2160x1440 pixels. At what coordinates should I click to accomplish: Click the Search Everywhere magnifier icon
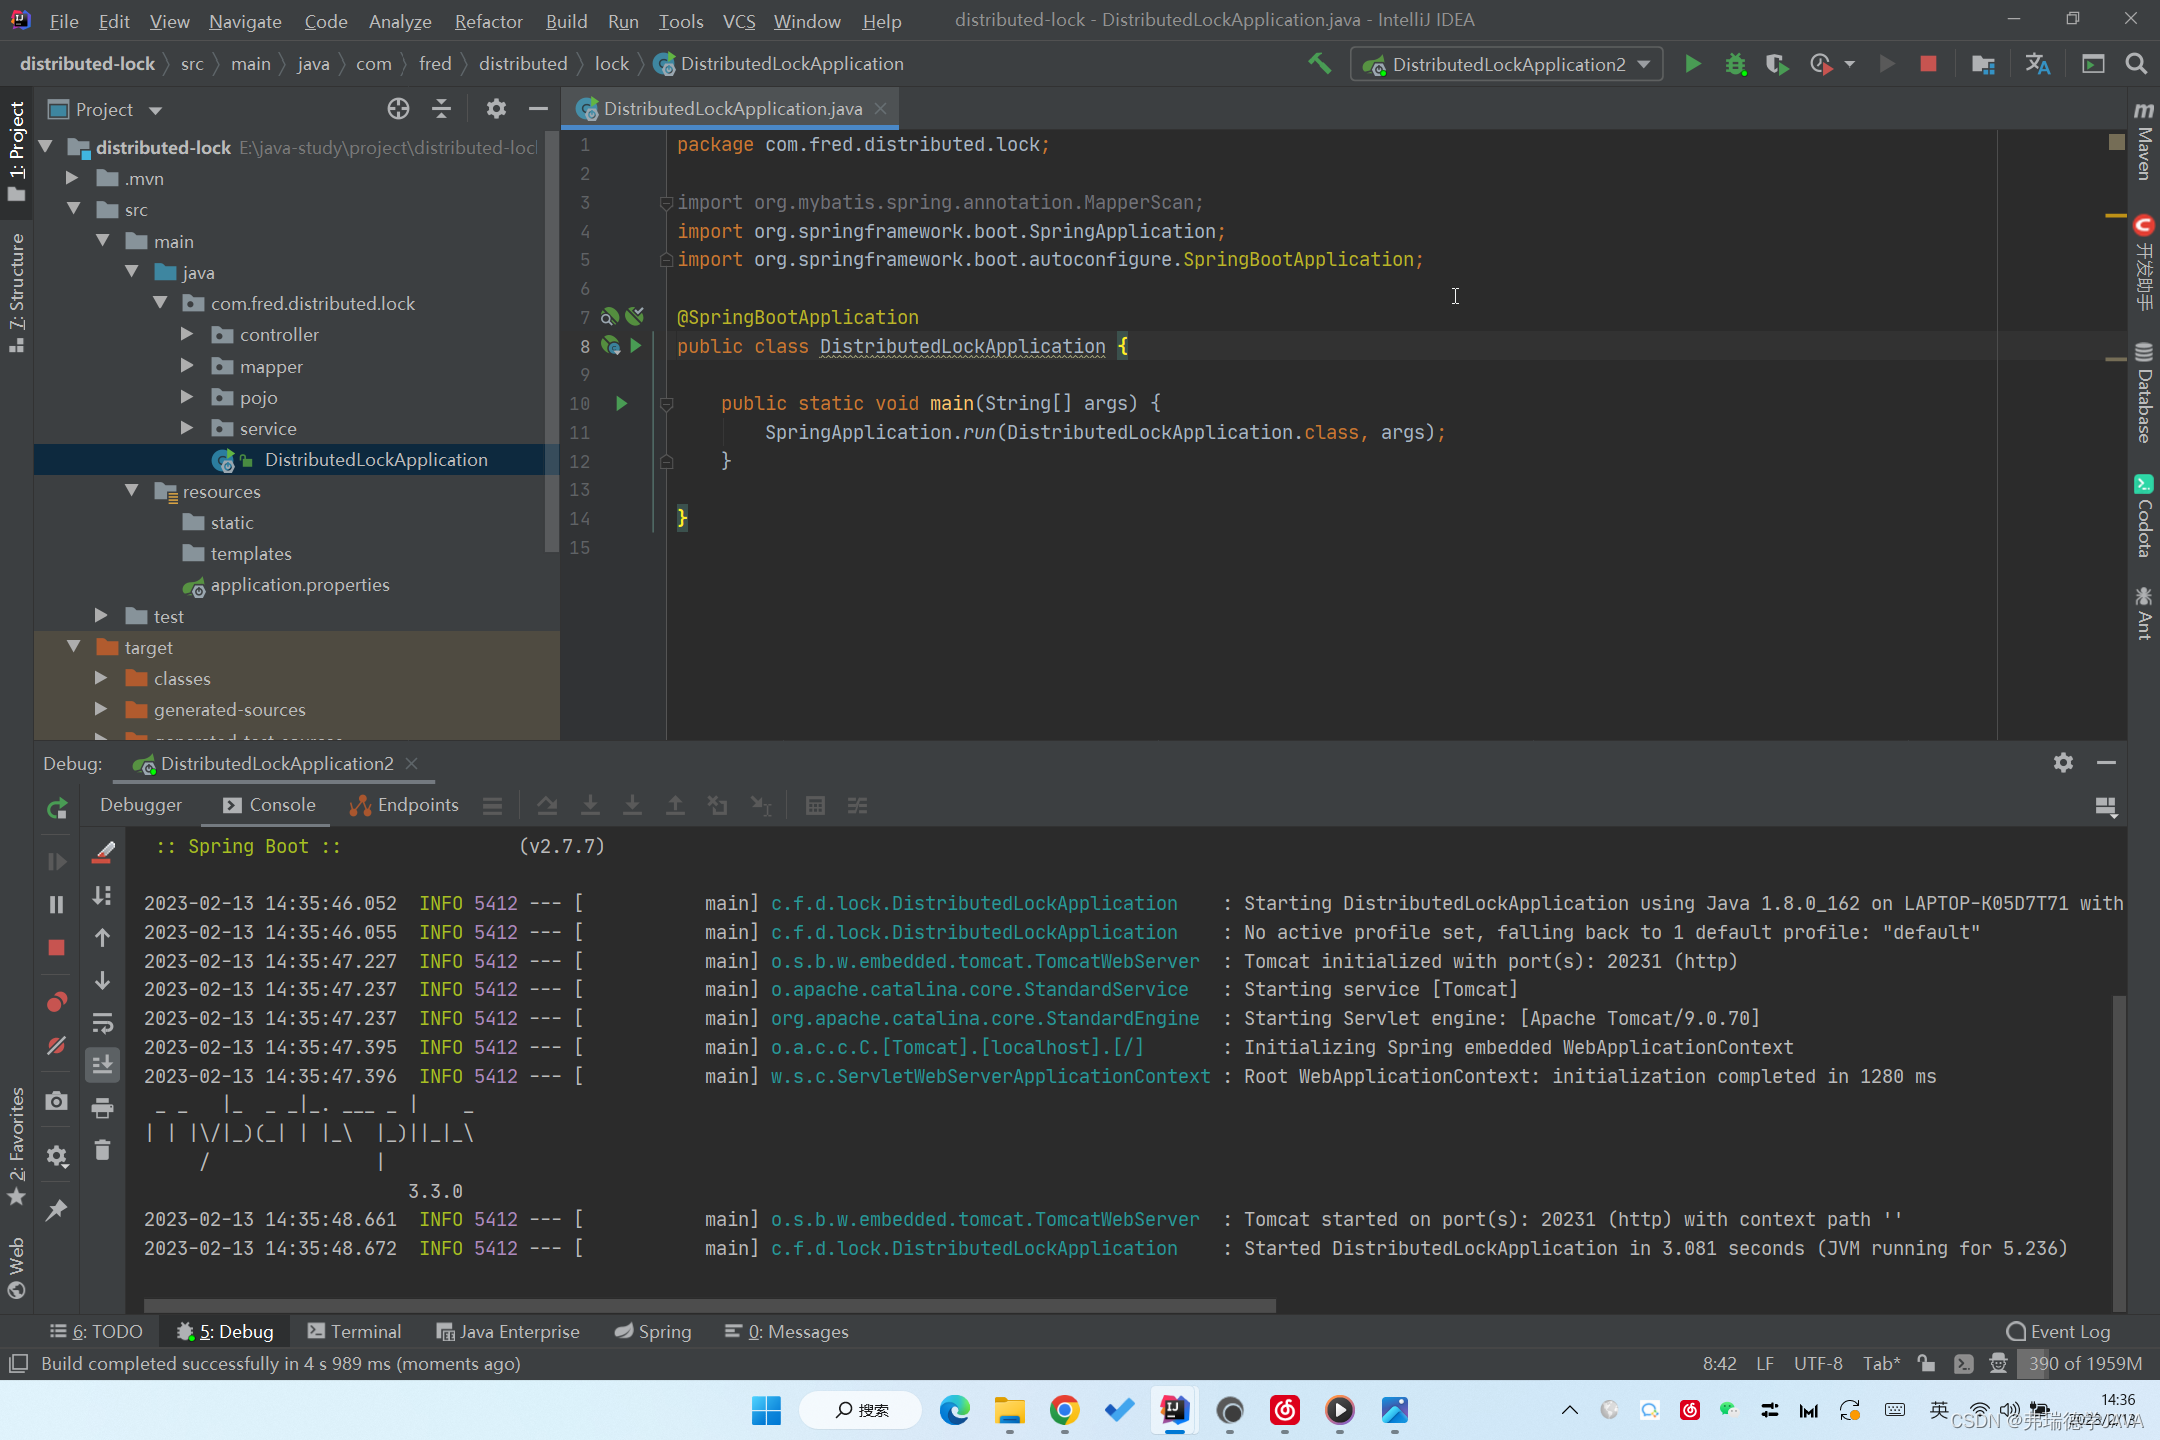(x=2135, y=64)
